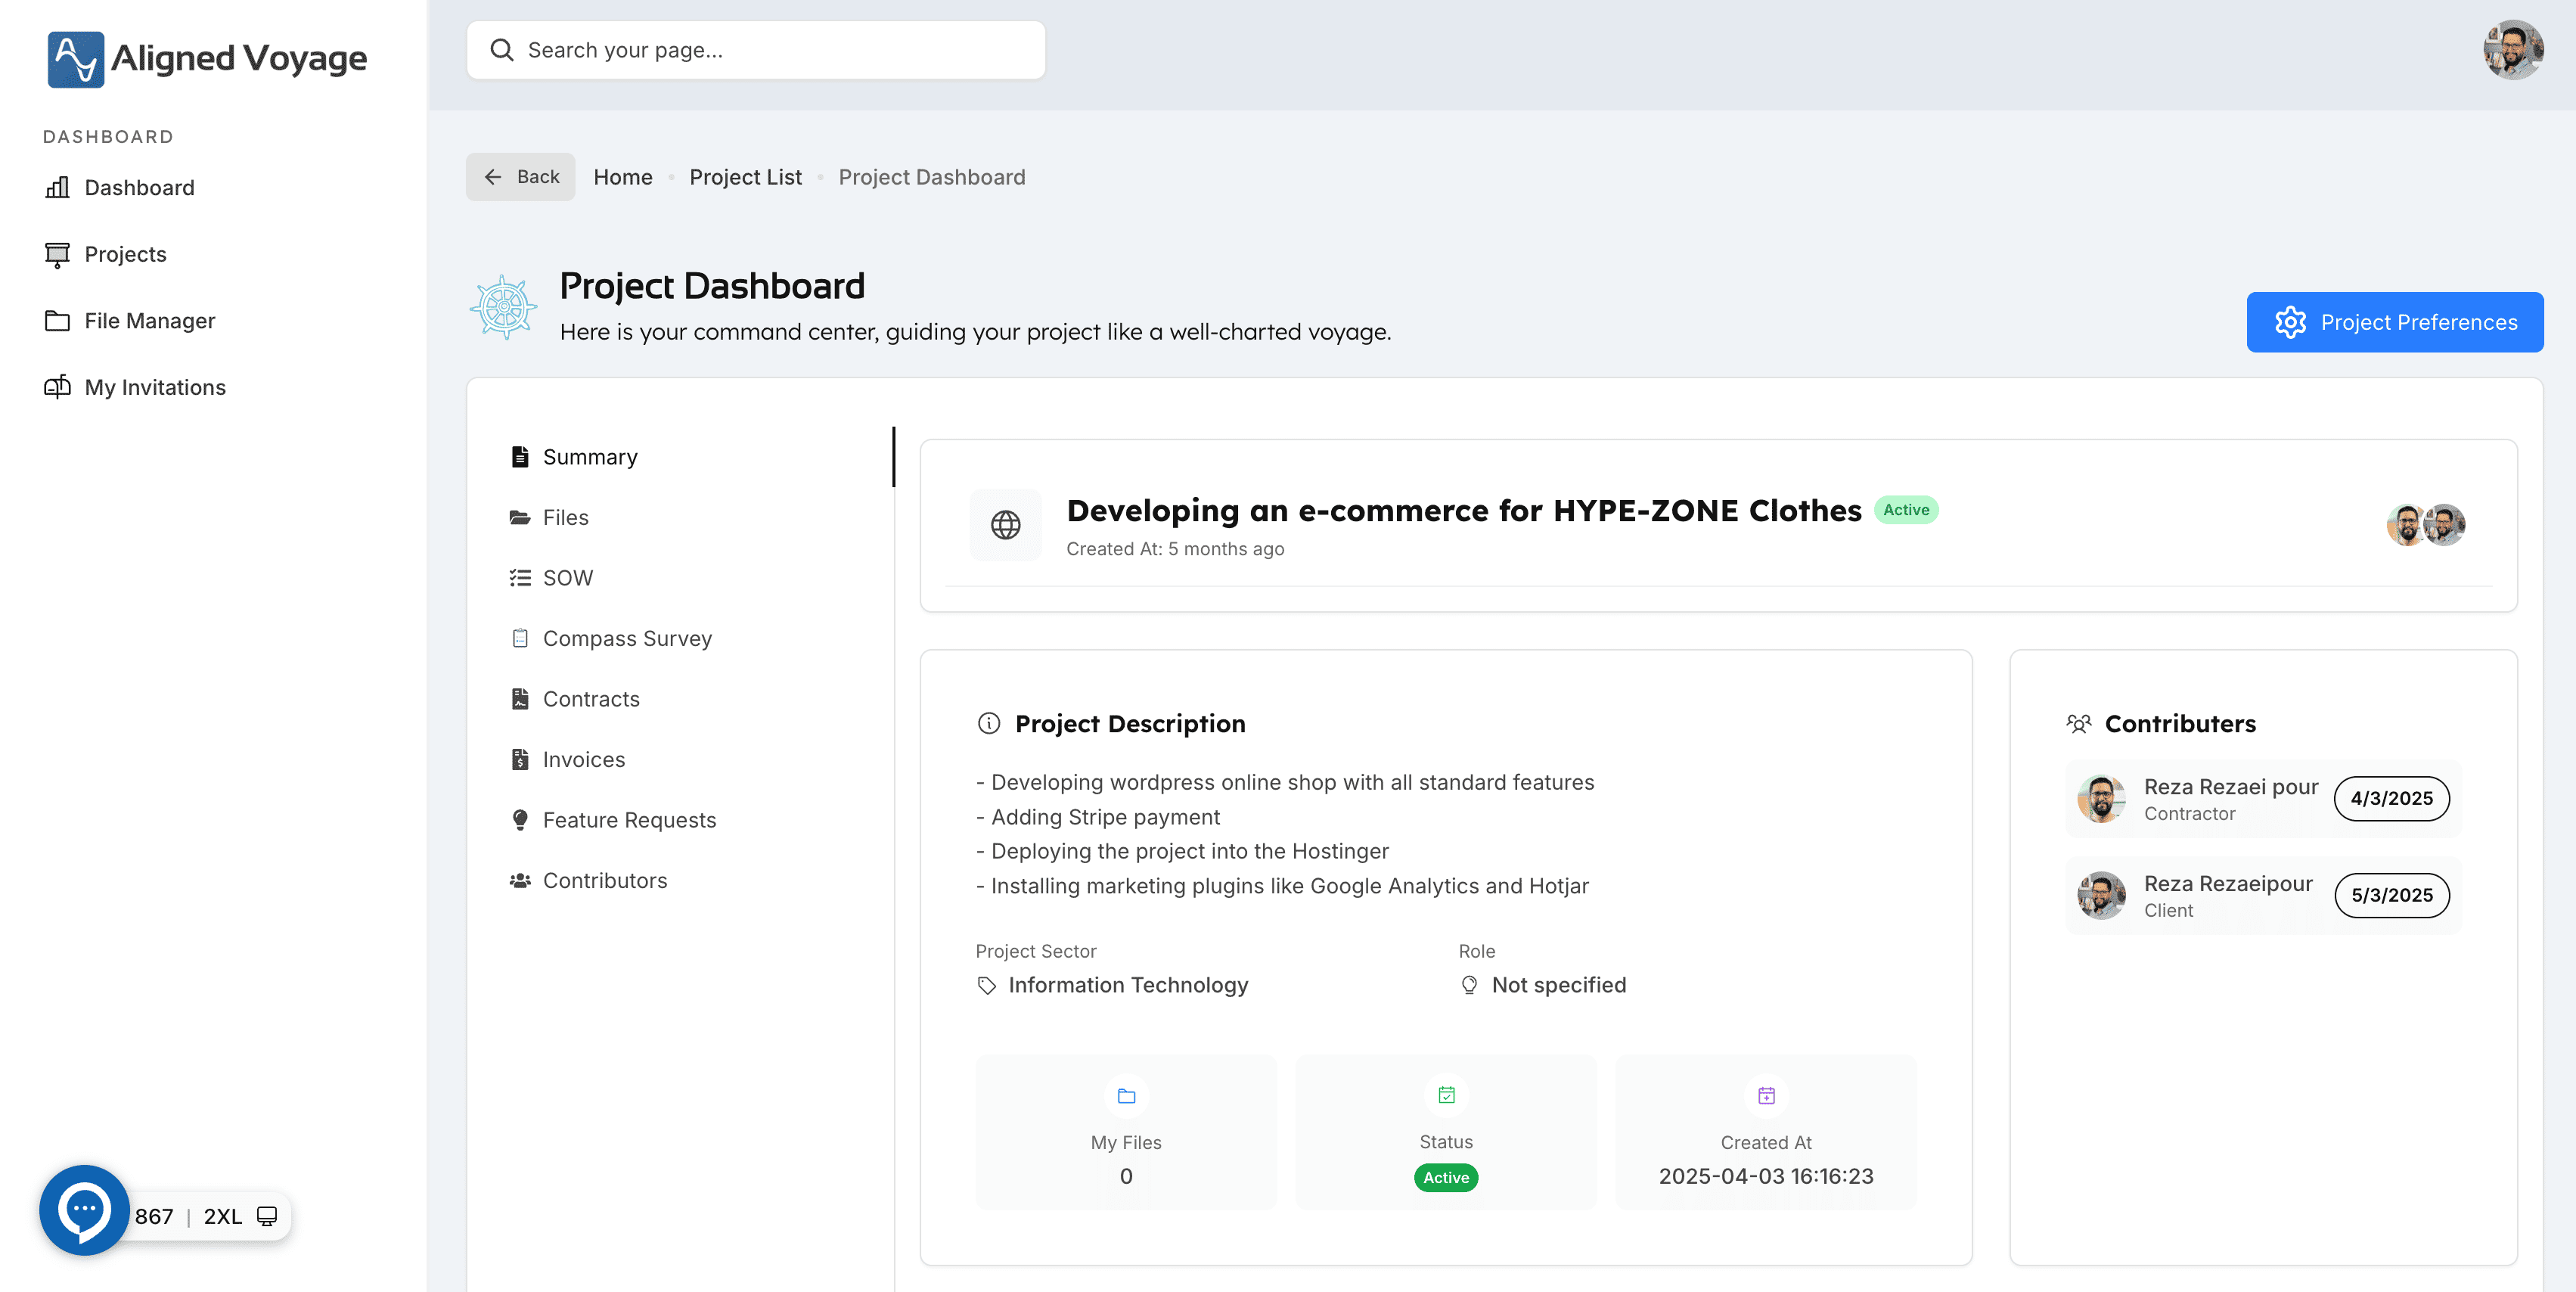Open the chat support bubble icon

pyautogui.click(x=84, y=1210)
